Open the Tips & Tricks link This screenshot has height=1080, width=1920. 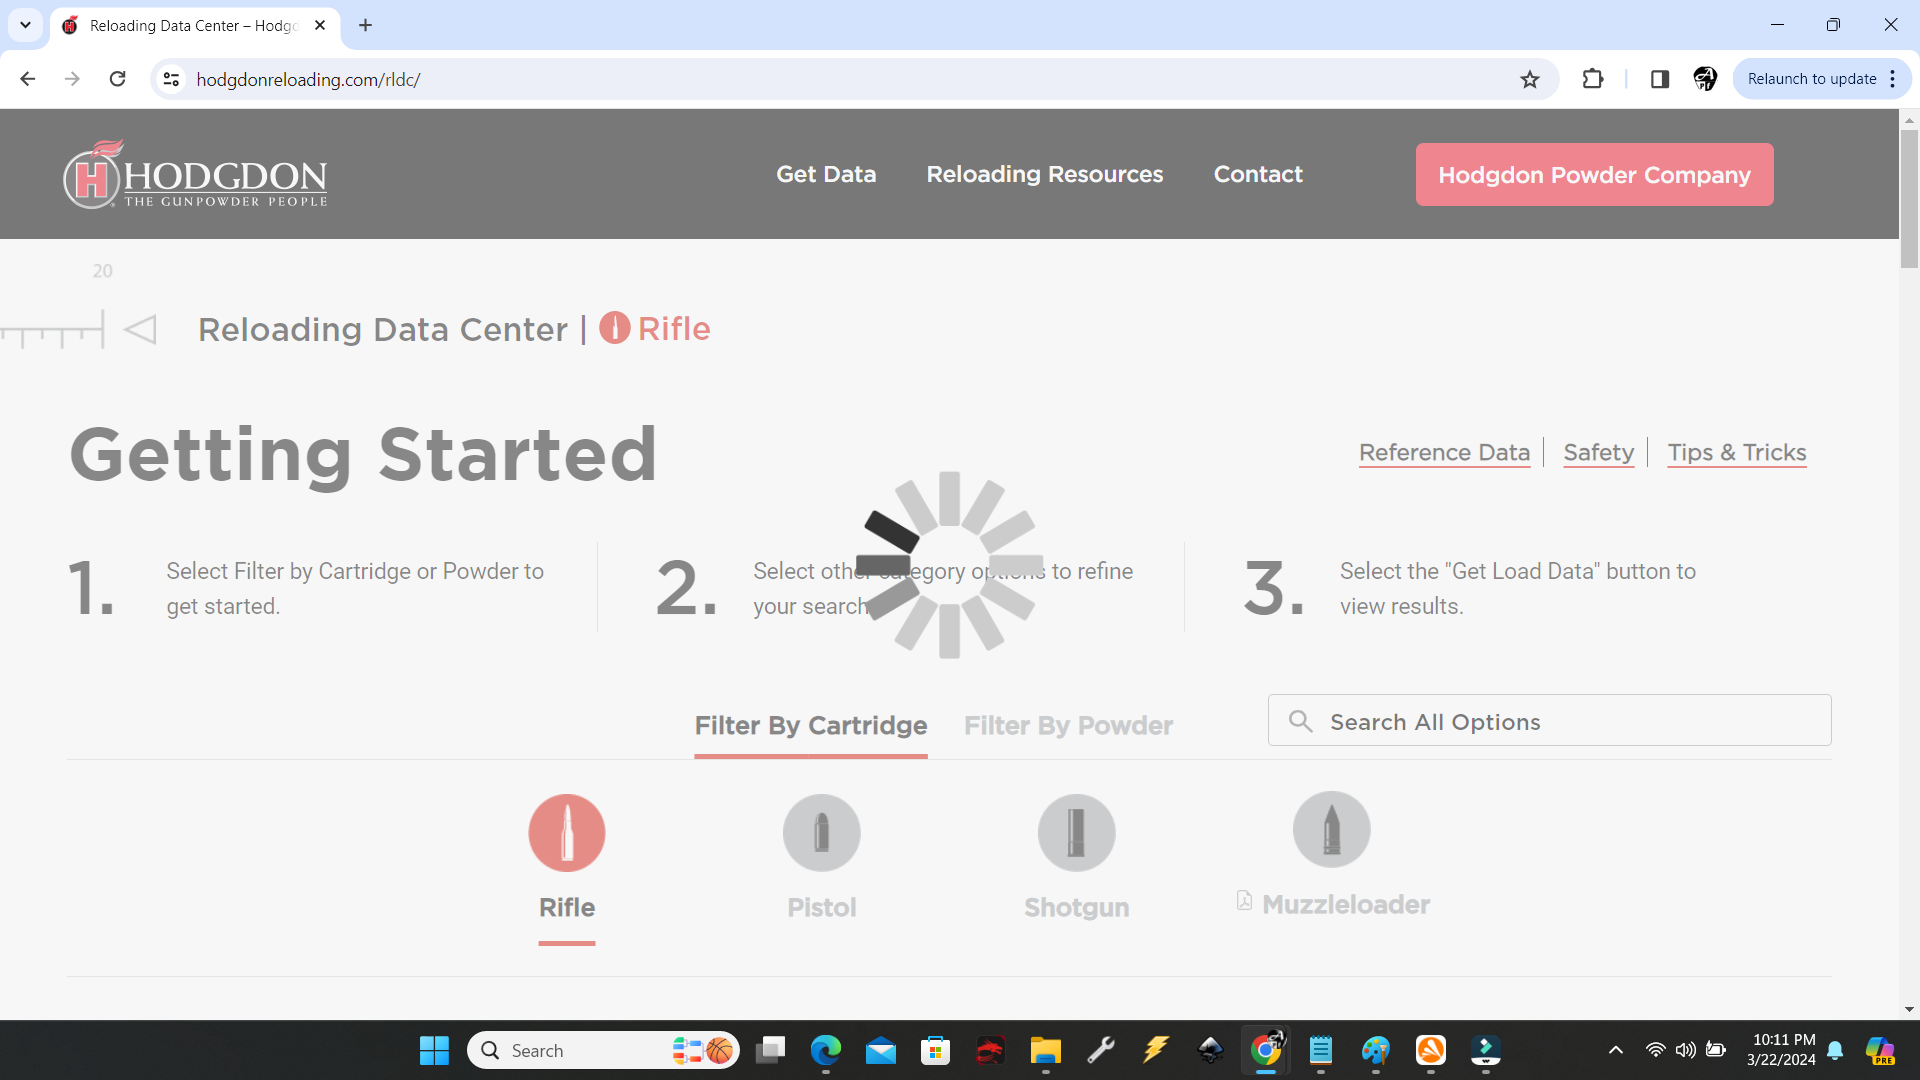pyautogui.click(x=1737, y=453)
